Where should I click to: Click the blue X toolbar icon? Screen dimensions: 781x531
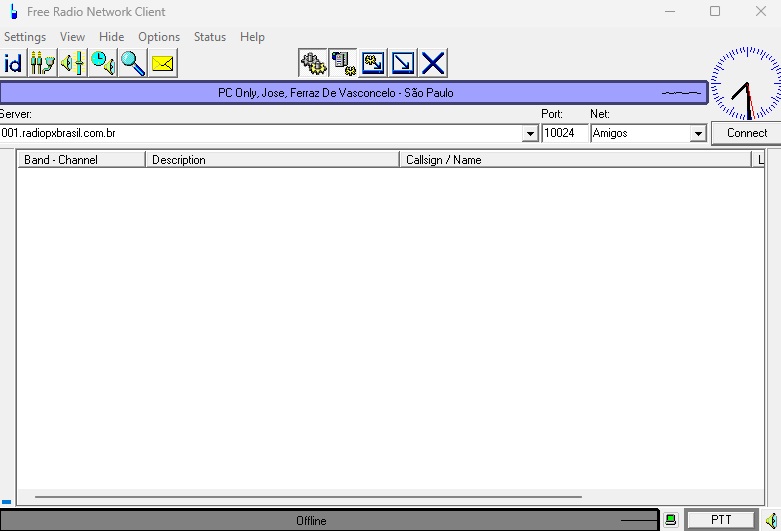pyautogui.click(x=433, y=63)
